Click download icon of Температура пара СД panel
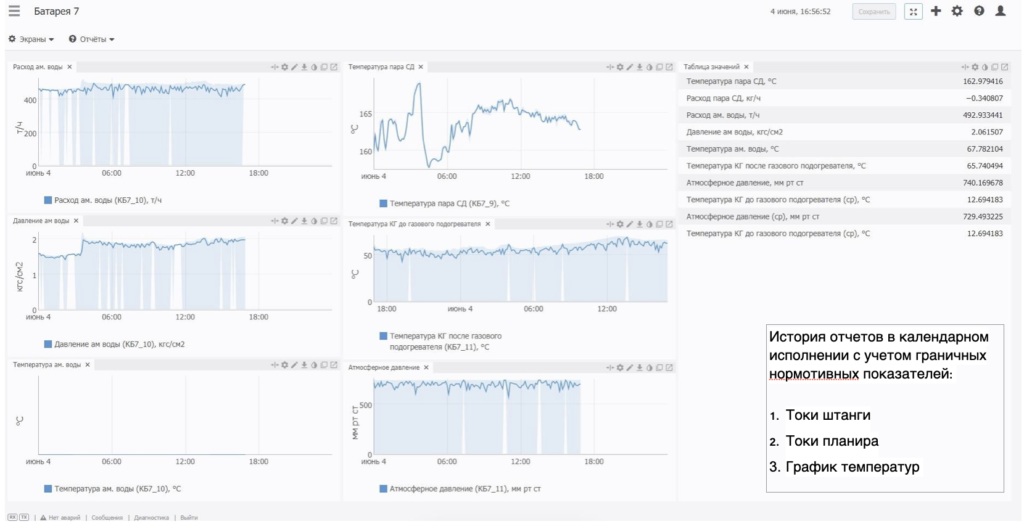 [639, 67]
